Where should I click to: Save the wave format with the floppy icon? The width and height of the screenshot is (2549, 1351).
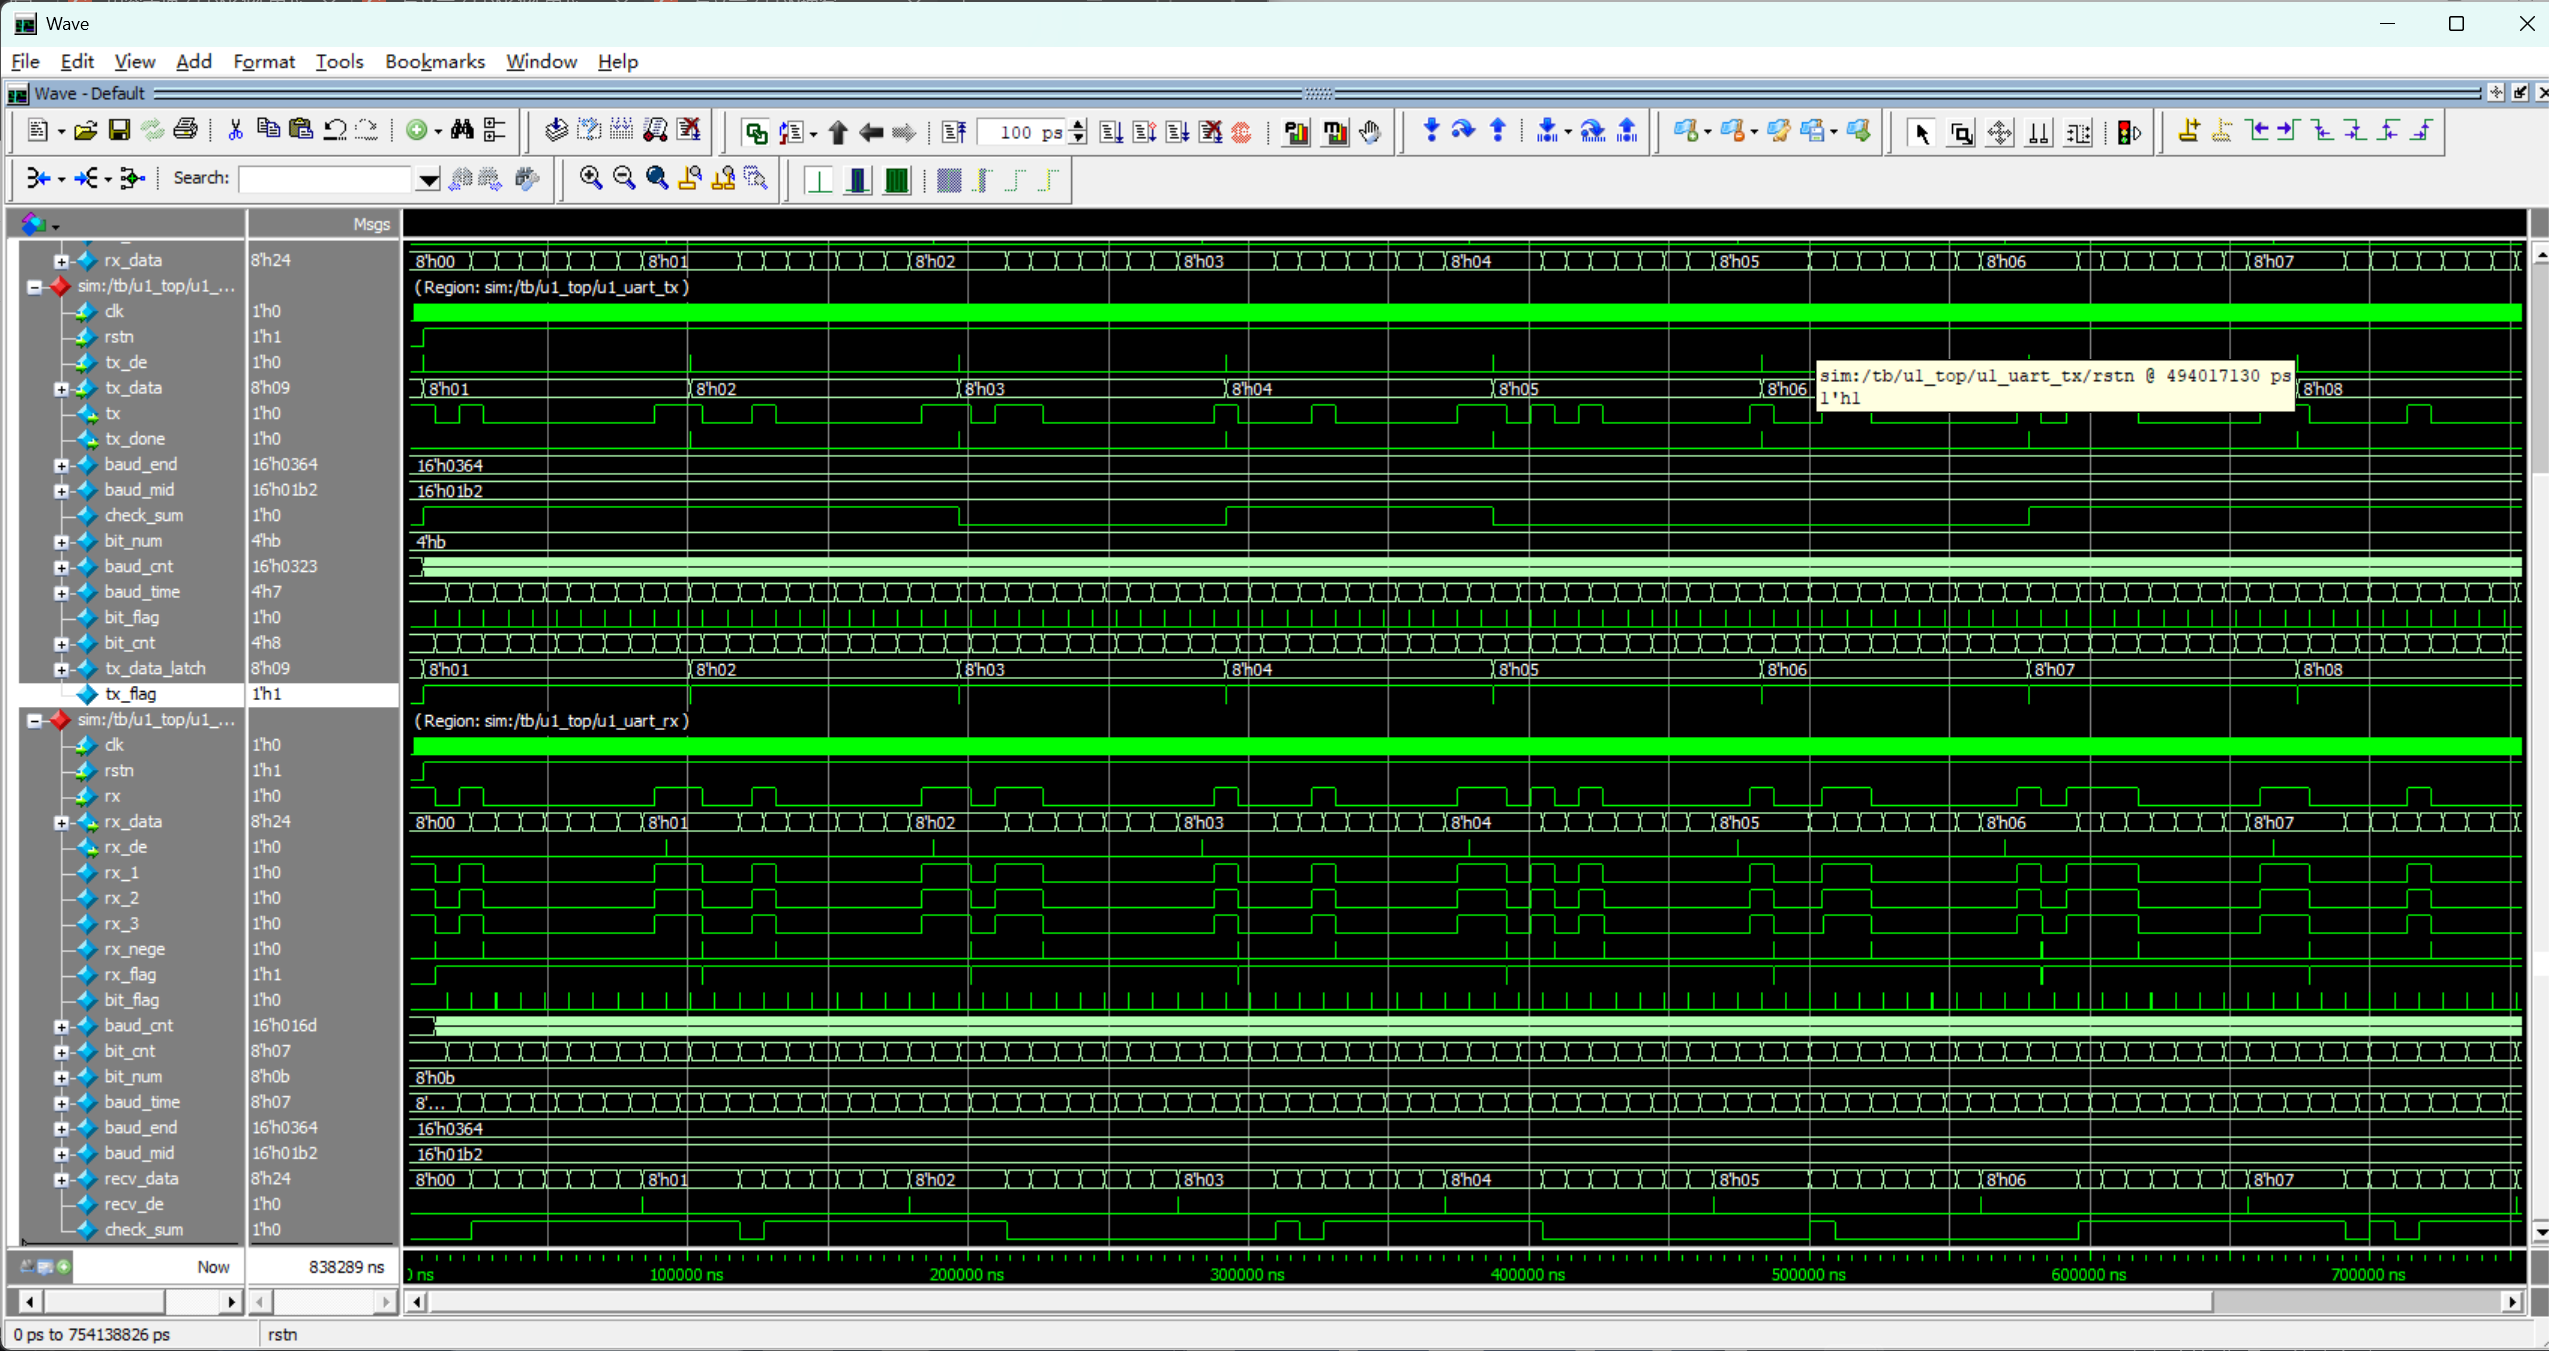[119, 131]
